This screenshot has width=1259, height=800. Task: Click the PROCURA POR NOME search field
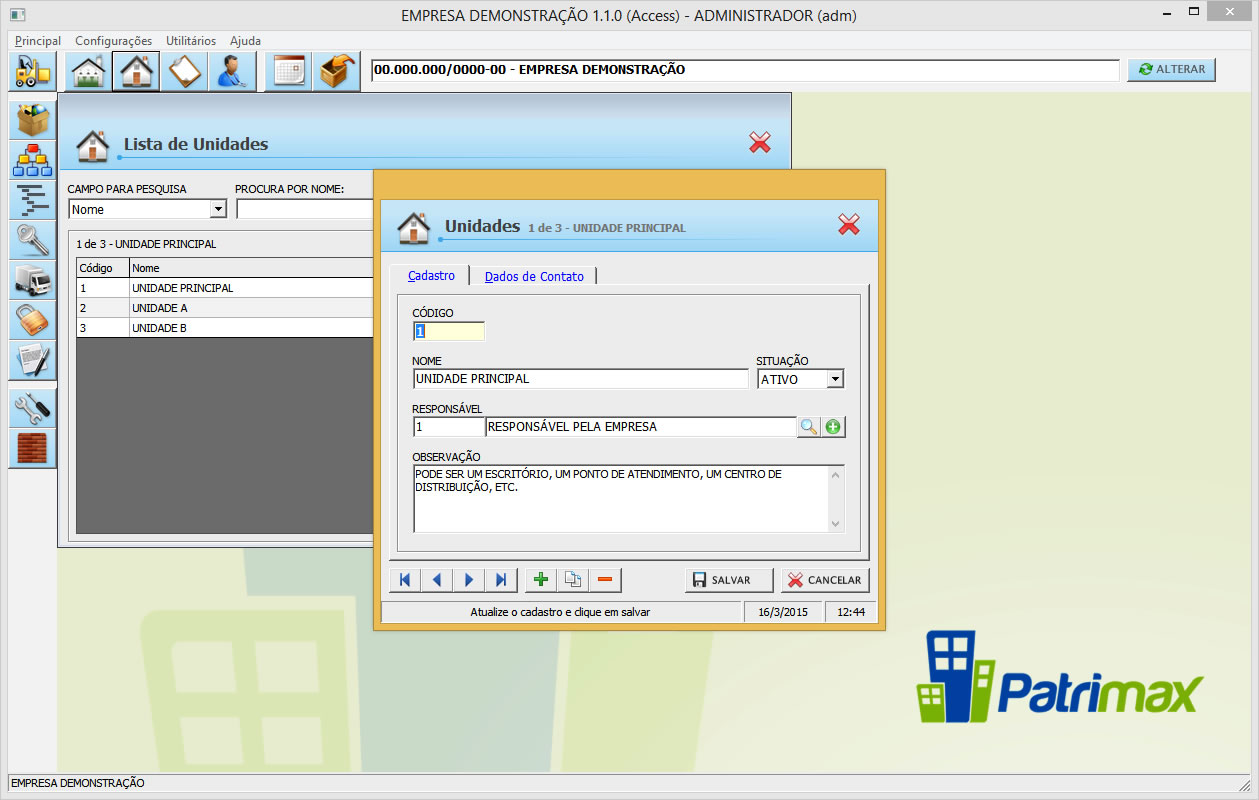[305, 209]
